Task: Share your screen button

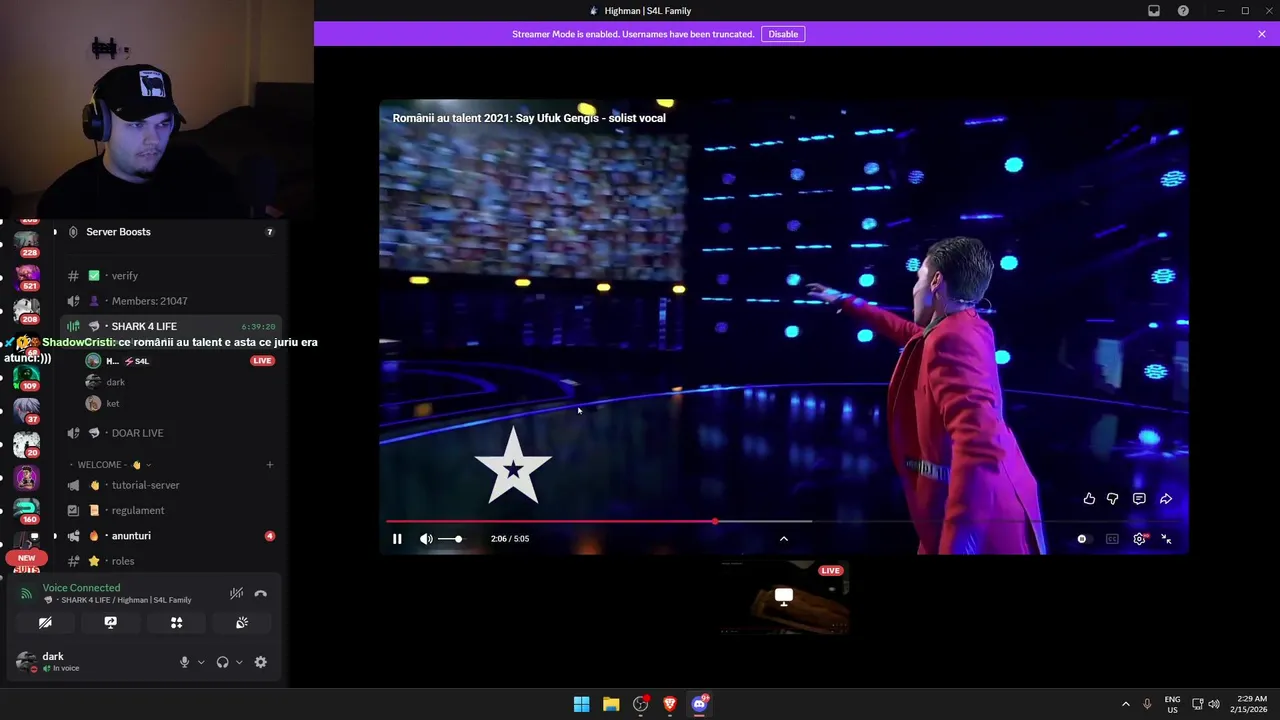Action: pos(111,622)
